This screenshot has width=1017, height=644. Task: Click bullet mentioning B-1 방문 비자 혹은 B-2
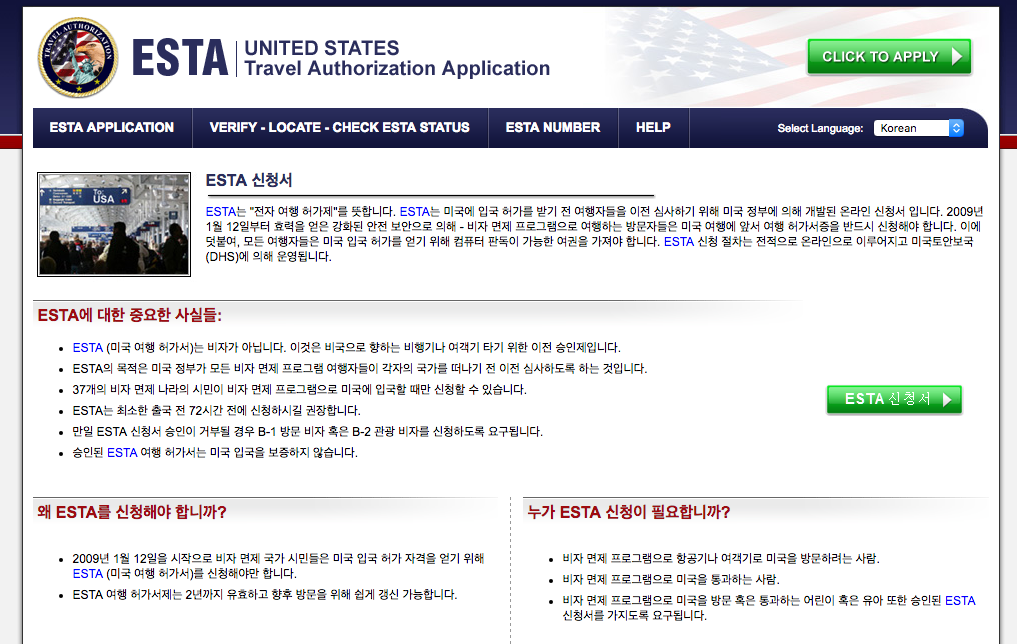point(307,431)
